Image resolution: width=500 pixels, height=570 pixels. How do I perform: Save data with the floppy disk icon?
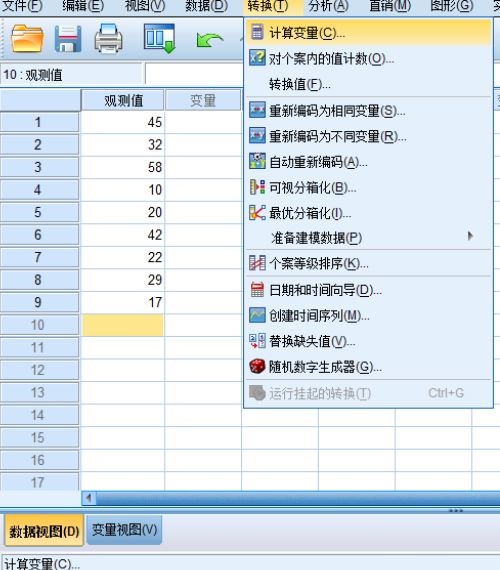(68, 39)
